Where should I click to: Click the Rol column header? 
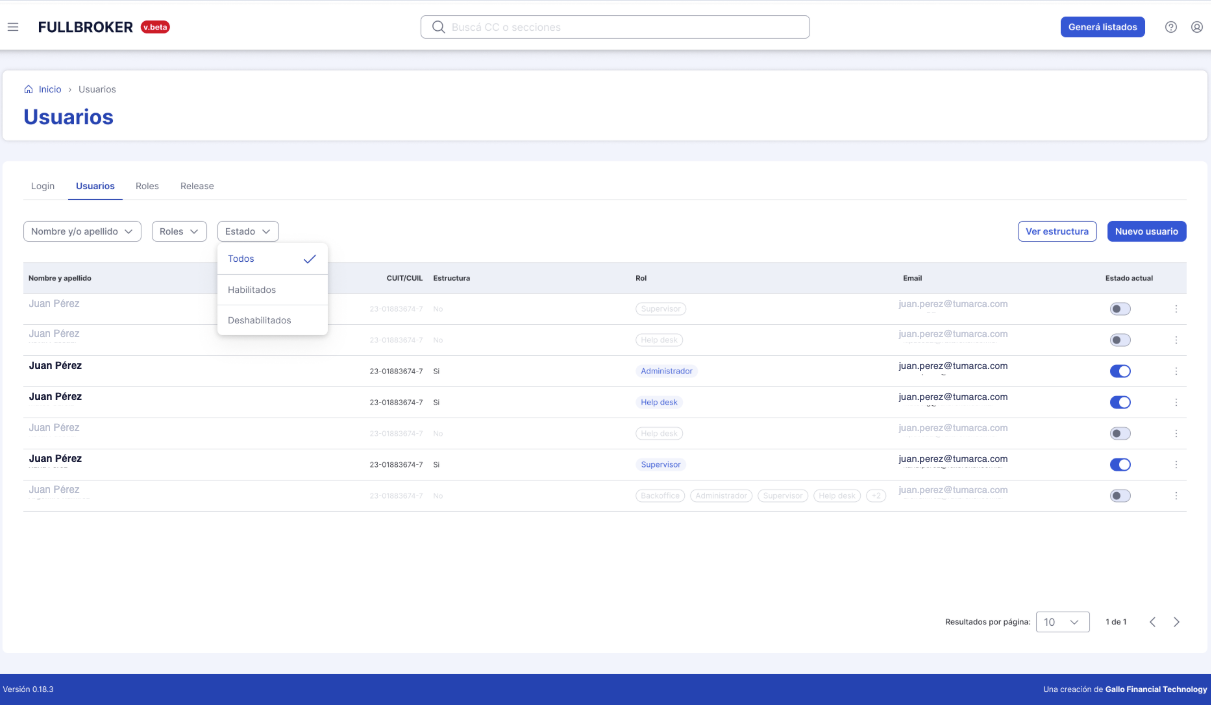[641, 278]
